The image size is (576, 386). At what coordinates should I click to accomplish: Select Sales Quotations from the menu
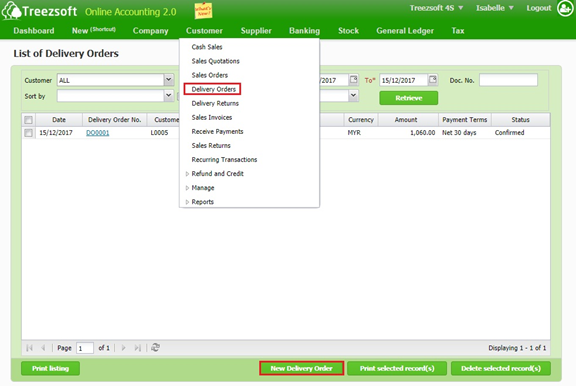tap(216, 61)
